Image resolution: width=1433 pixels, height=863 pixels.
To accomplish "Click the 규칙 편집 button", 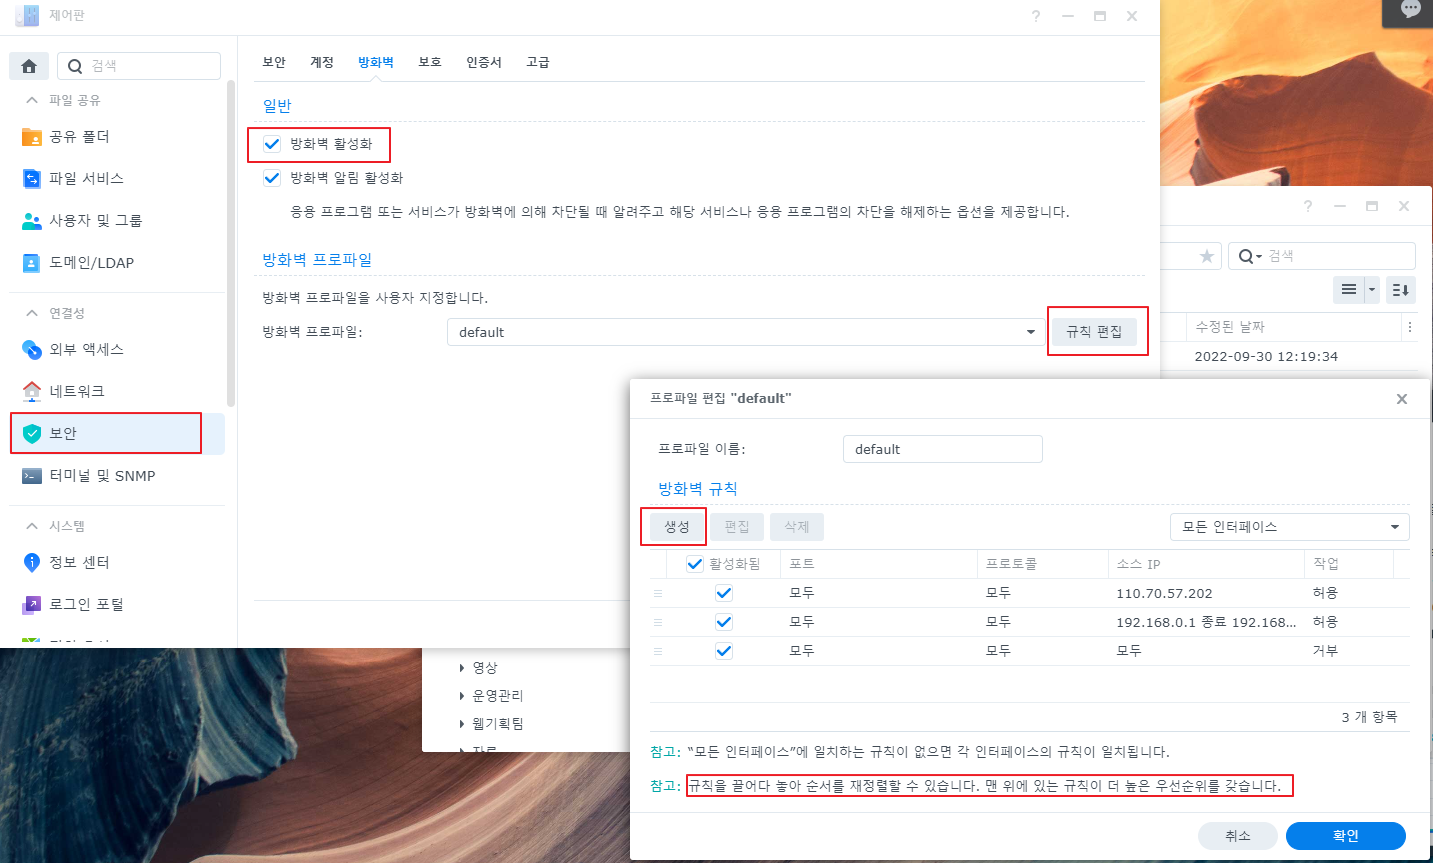I will [1094, 332].
